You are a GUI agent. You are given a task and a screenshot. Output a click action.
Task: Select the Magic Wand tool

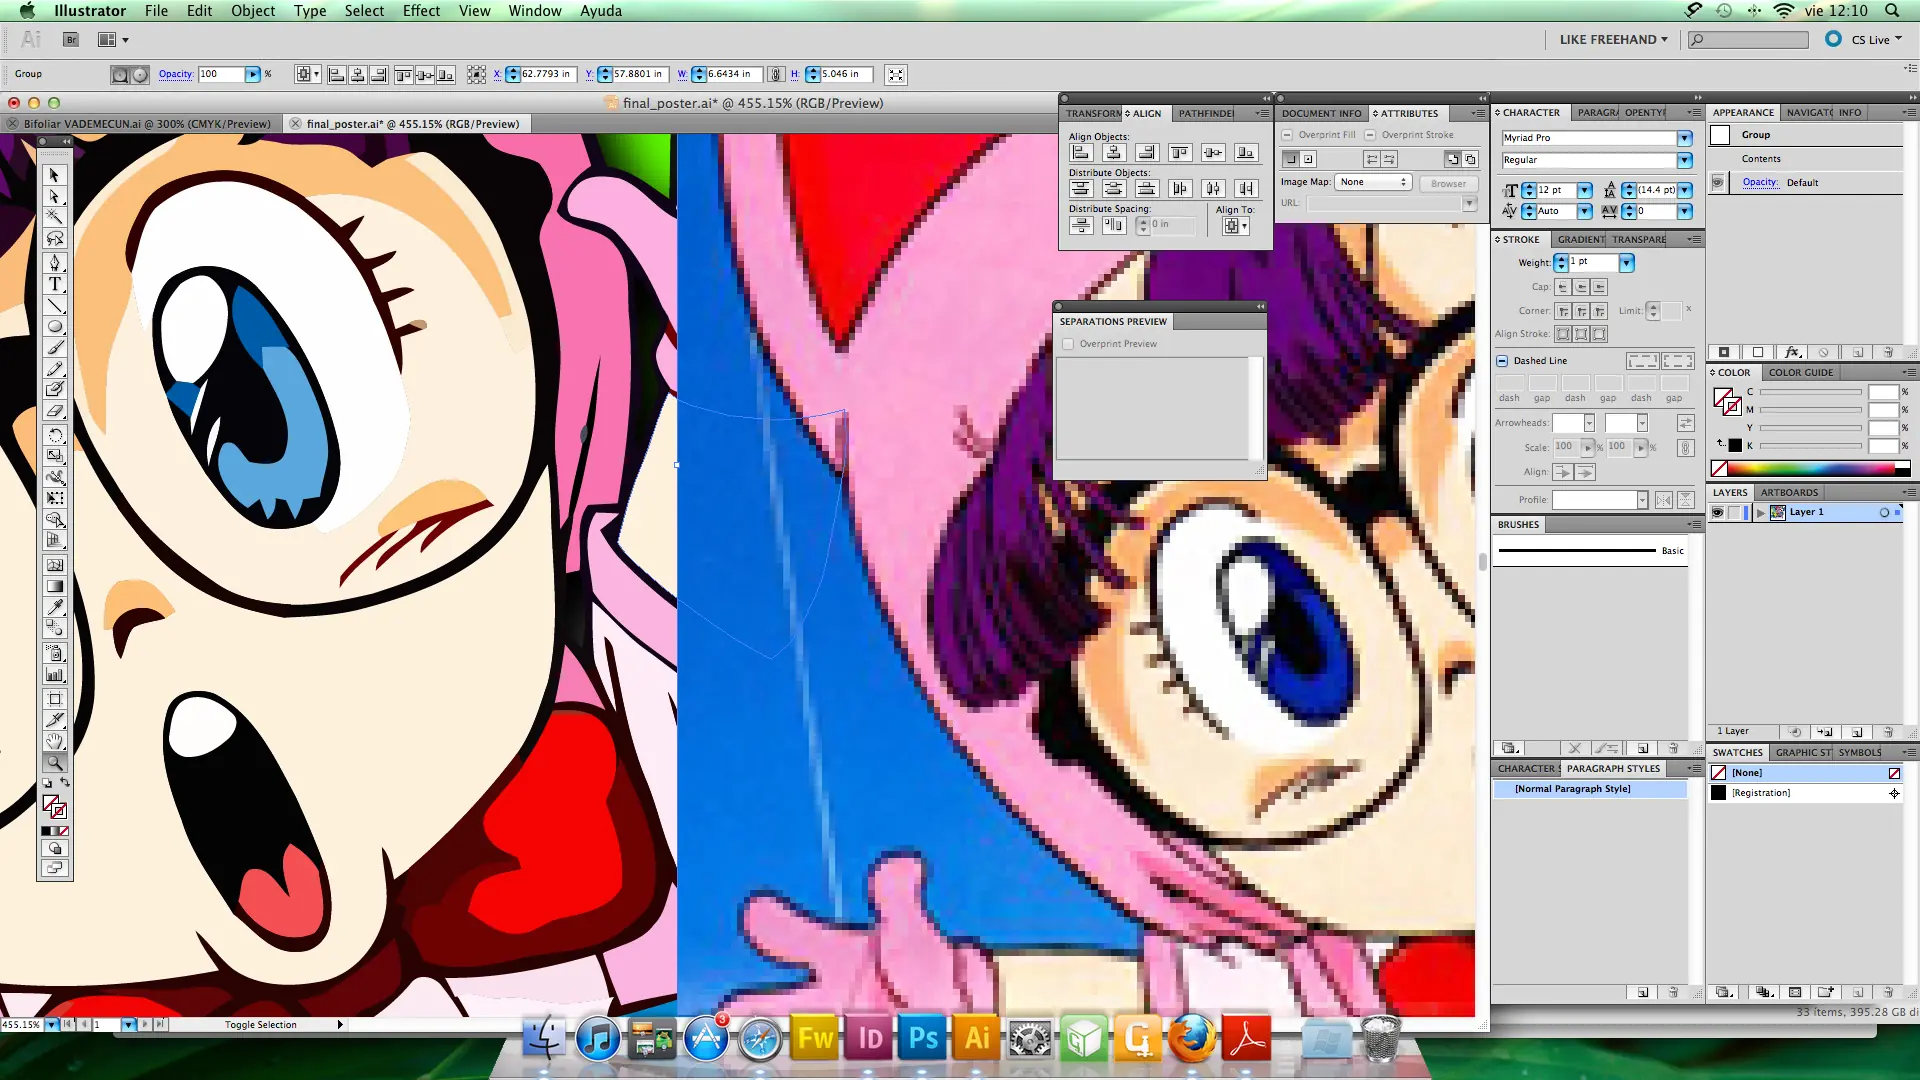click(55, 217)
